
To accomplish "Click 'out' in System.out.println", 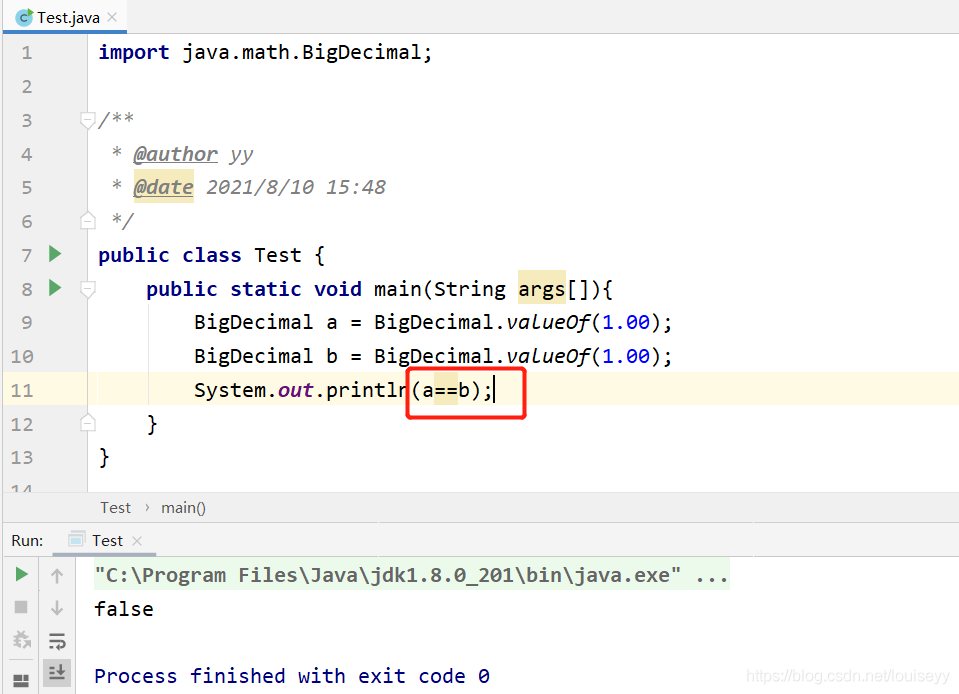I will pos(296,389).
